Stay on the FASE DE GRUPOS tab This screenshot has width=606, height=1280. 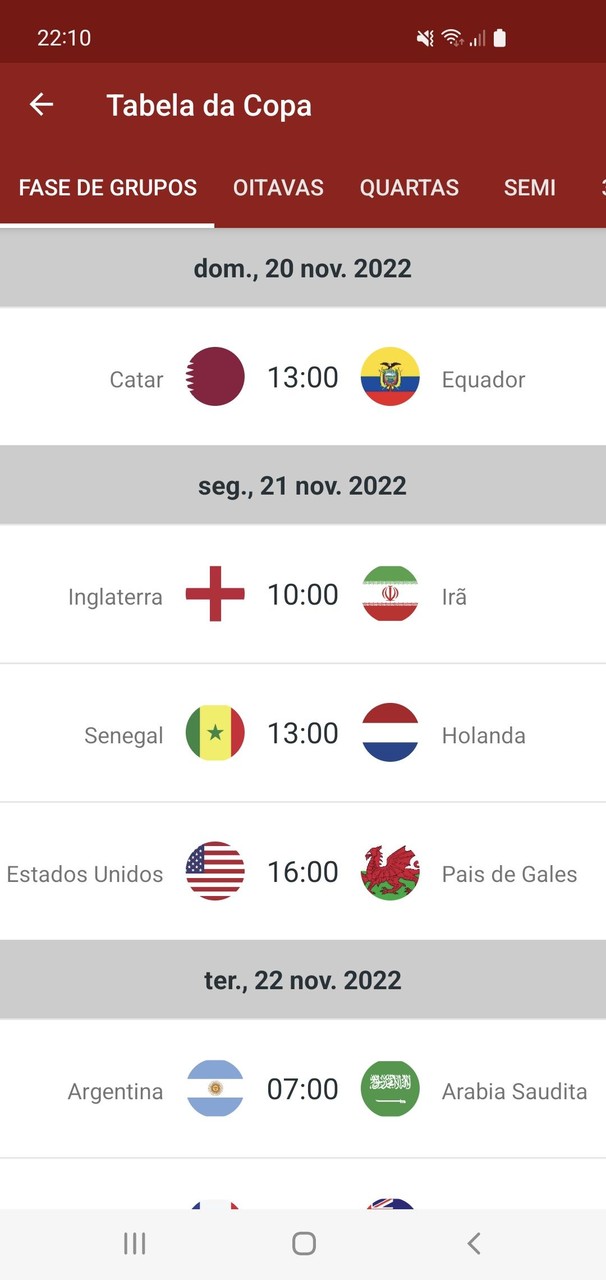pyautogui.click(x=107, y=187)
